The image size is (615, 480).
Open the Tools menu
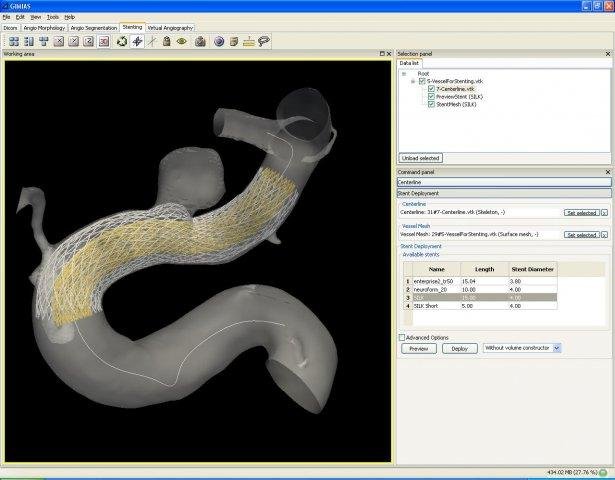pyautogui.click(x=53, y=17)
